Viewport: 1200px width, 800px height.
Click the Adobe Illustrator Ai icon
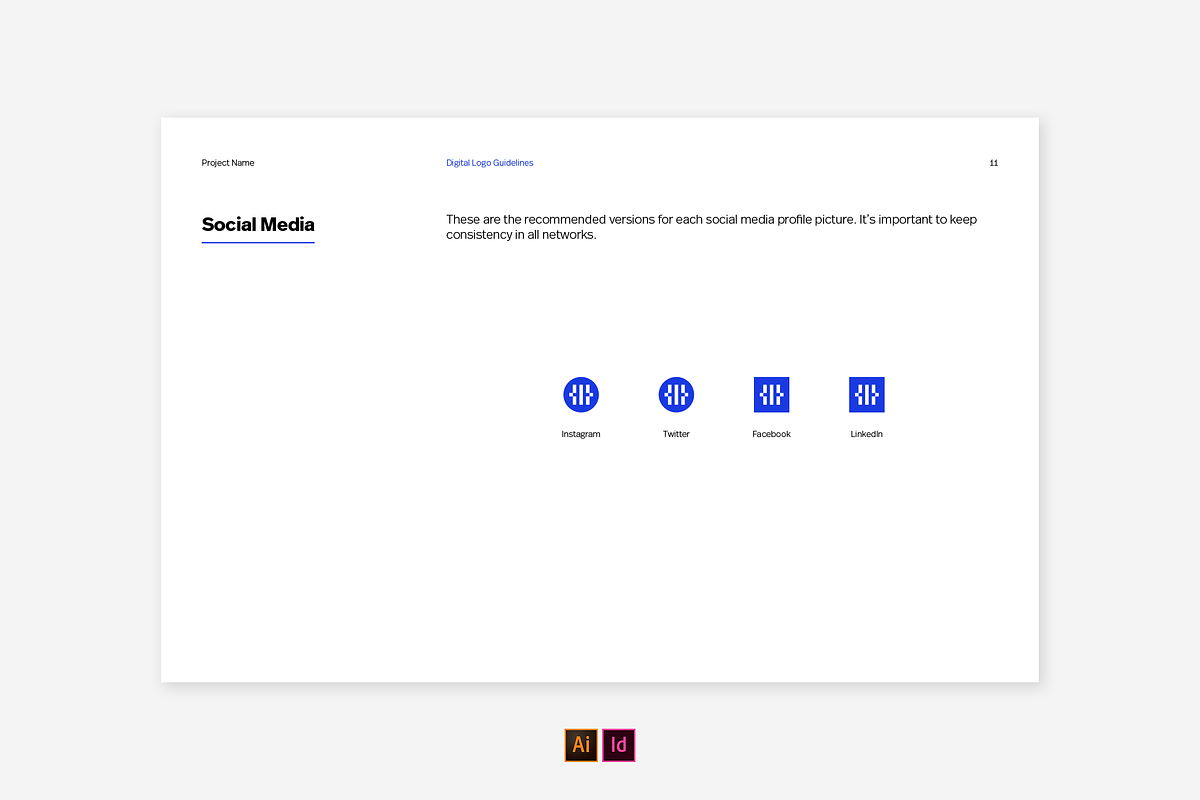[x=581, y=745]
